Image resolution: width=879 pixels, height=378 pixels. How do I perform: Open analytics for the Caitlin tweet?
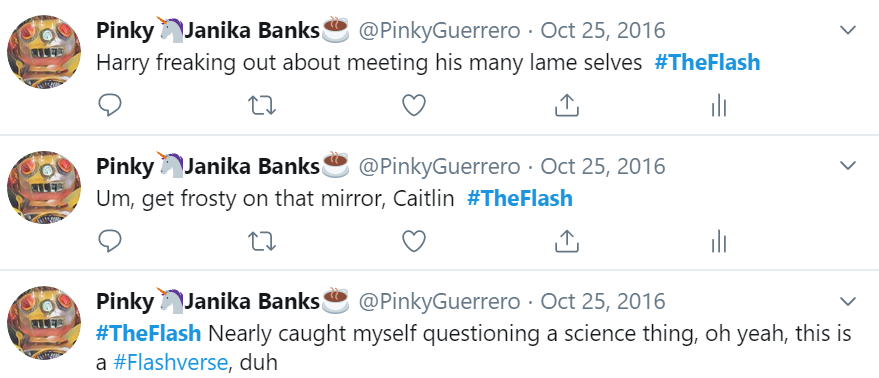click(x=718, y=241)
